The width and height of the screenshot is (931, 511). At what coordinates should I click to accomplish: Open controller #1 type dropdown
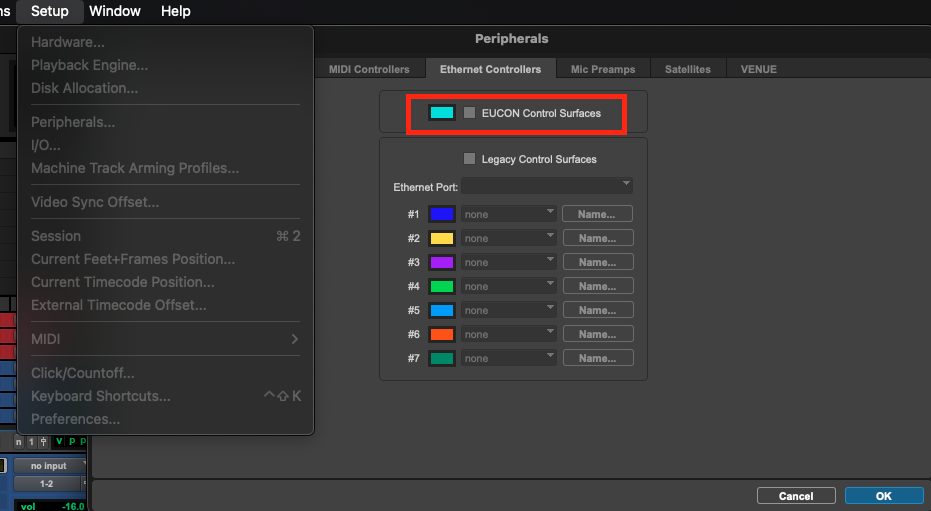(509, 214)
